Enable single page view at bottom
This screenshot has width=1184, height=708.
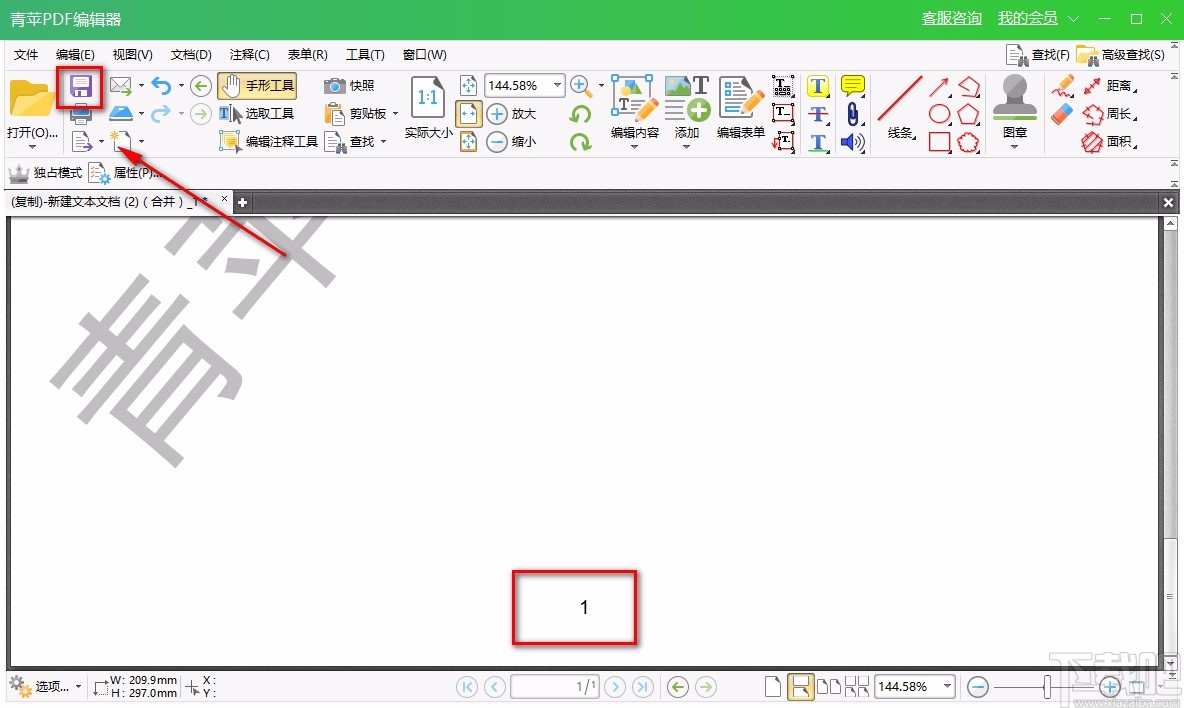coord(773,686)
